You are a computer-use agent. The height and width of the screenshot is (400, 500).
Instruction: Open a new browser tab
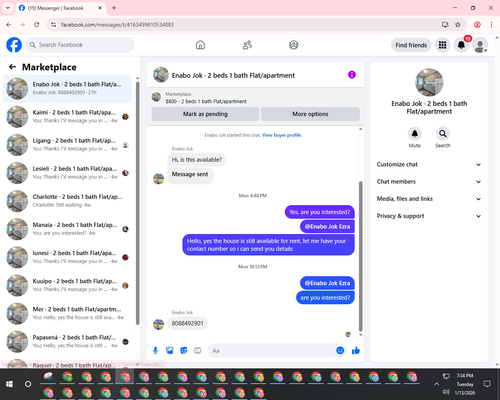tap(114, 8)
